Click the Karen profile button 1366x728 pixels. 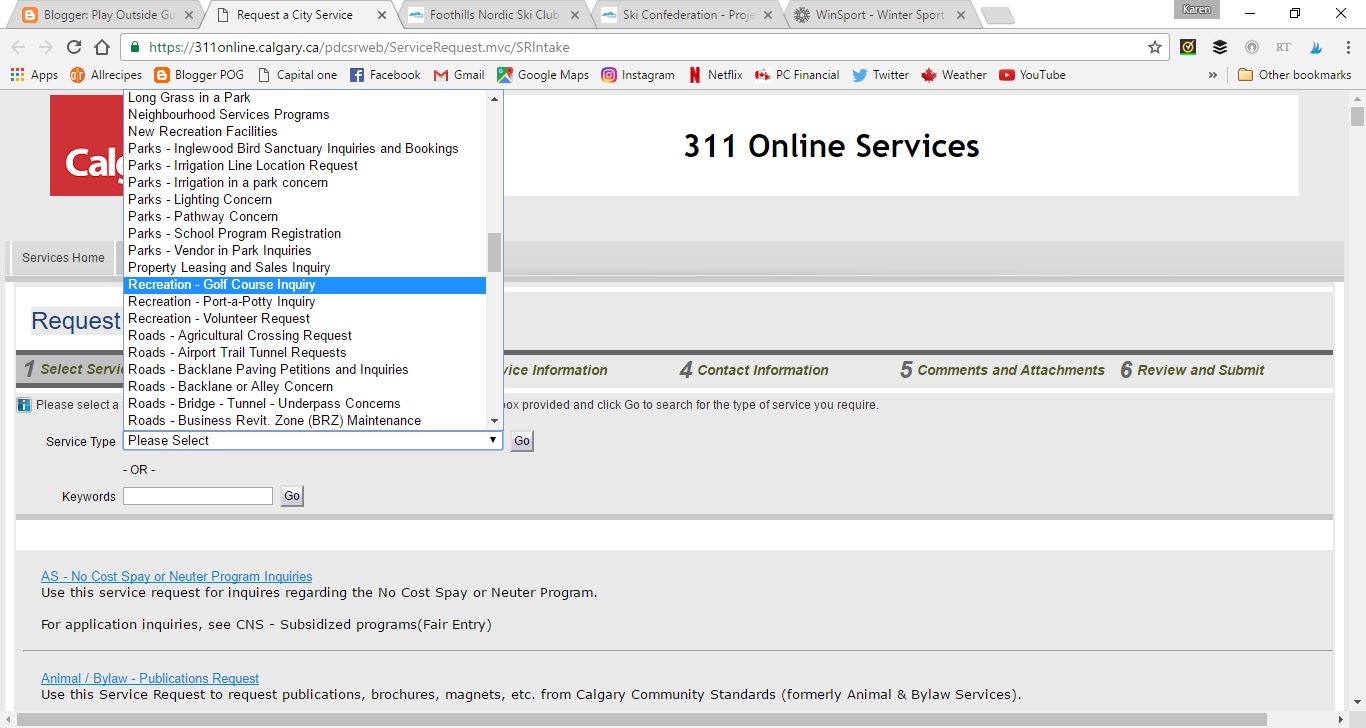(x=1197, y=9)
